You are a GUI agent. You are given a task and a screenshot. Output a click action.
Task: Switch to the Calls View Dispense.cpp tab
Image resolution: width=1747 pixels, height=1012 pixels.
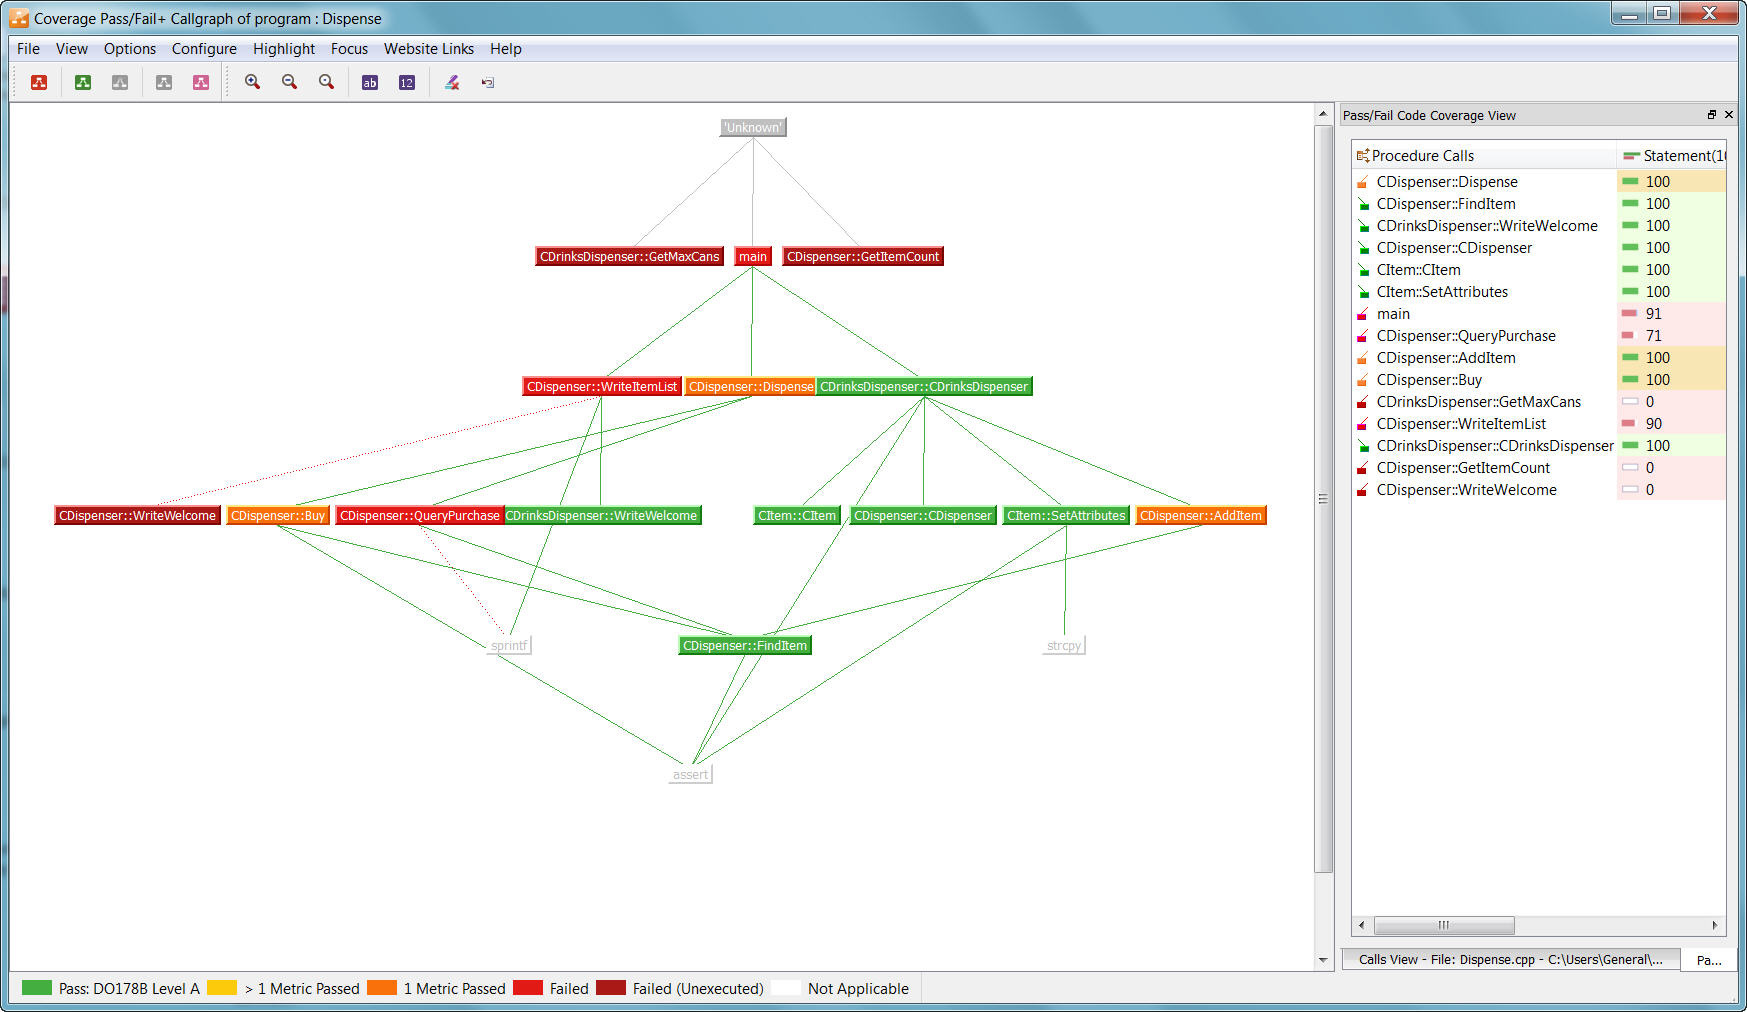pos(1509,960)
